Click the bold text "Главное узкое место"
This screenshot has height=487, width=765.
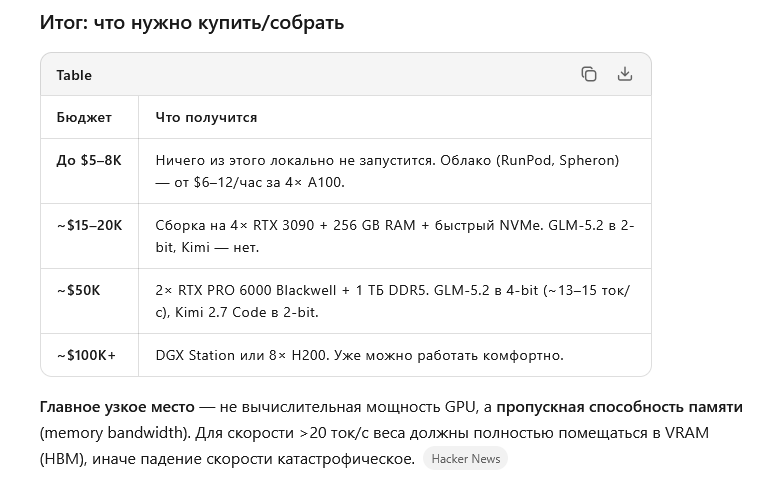[x=117, y=406]
